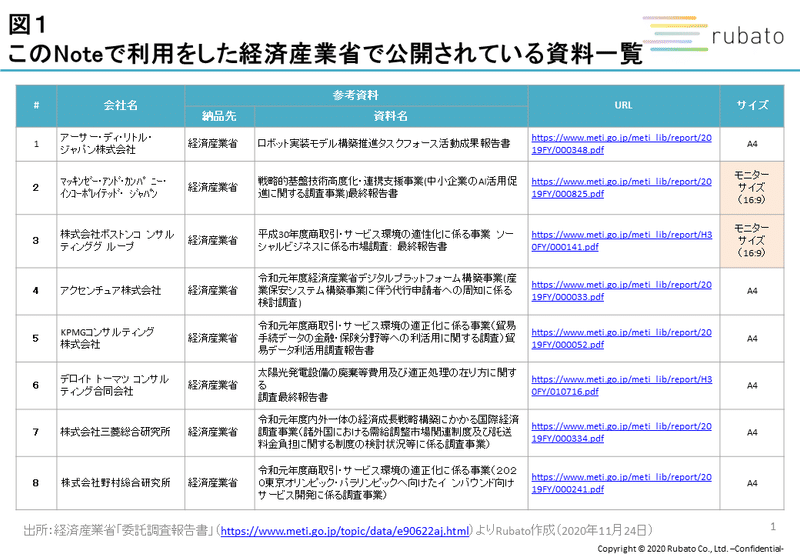Select 経済産業省 cell in the アクセンチュア row

click(219, 291)
